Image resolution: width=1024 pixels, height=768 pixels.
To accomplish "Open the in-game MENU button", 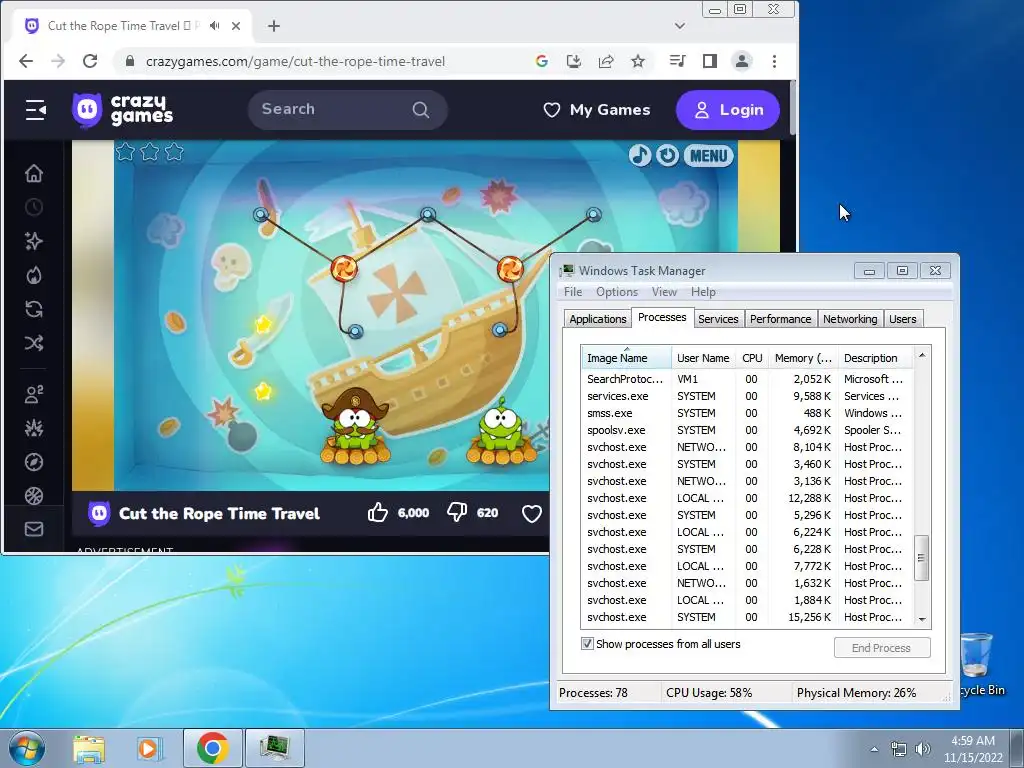I will tap(709, 155).
